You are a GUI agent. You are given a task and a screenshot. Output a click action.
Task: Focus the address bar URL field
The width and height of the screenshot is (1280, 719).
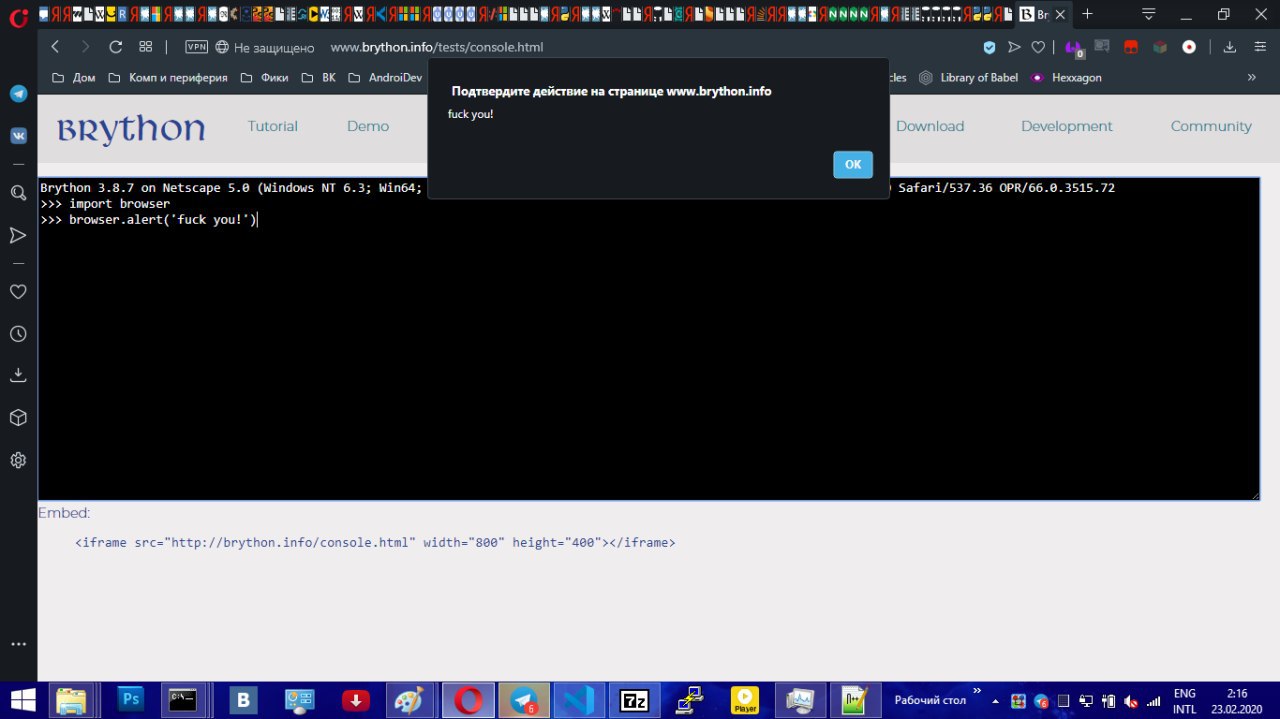point(437,47)
